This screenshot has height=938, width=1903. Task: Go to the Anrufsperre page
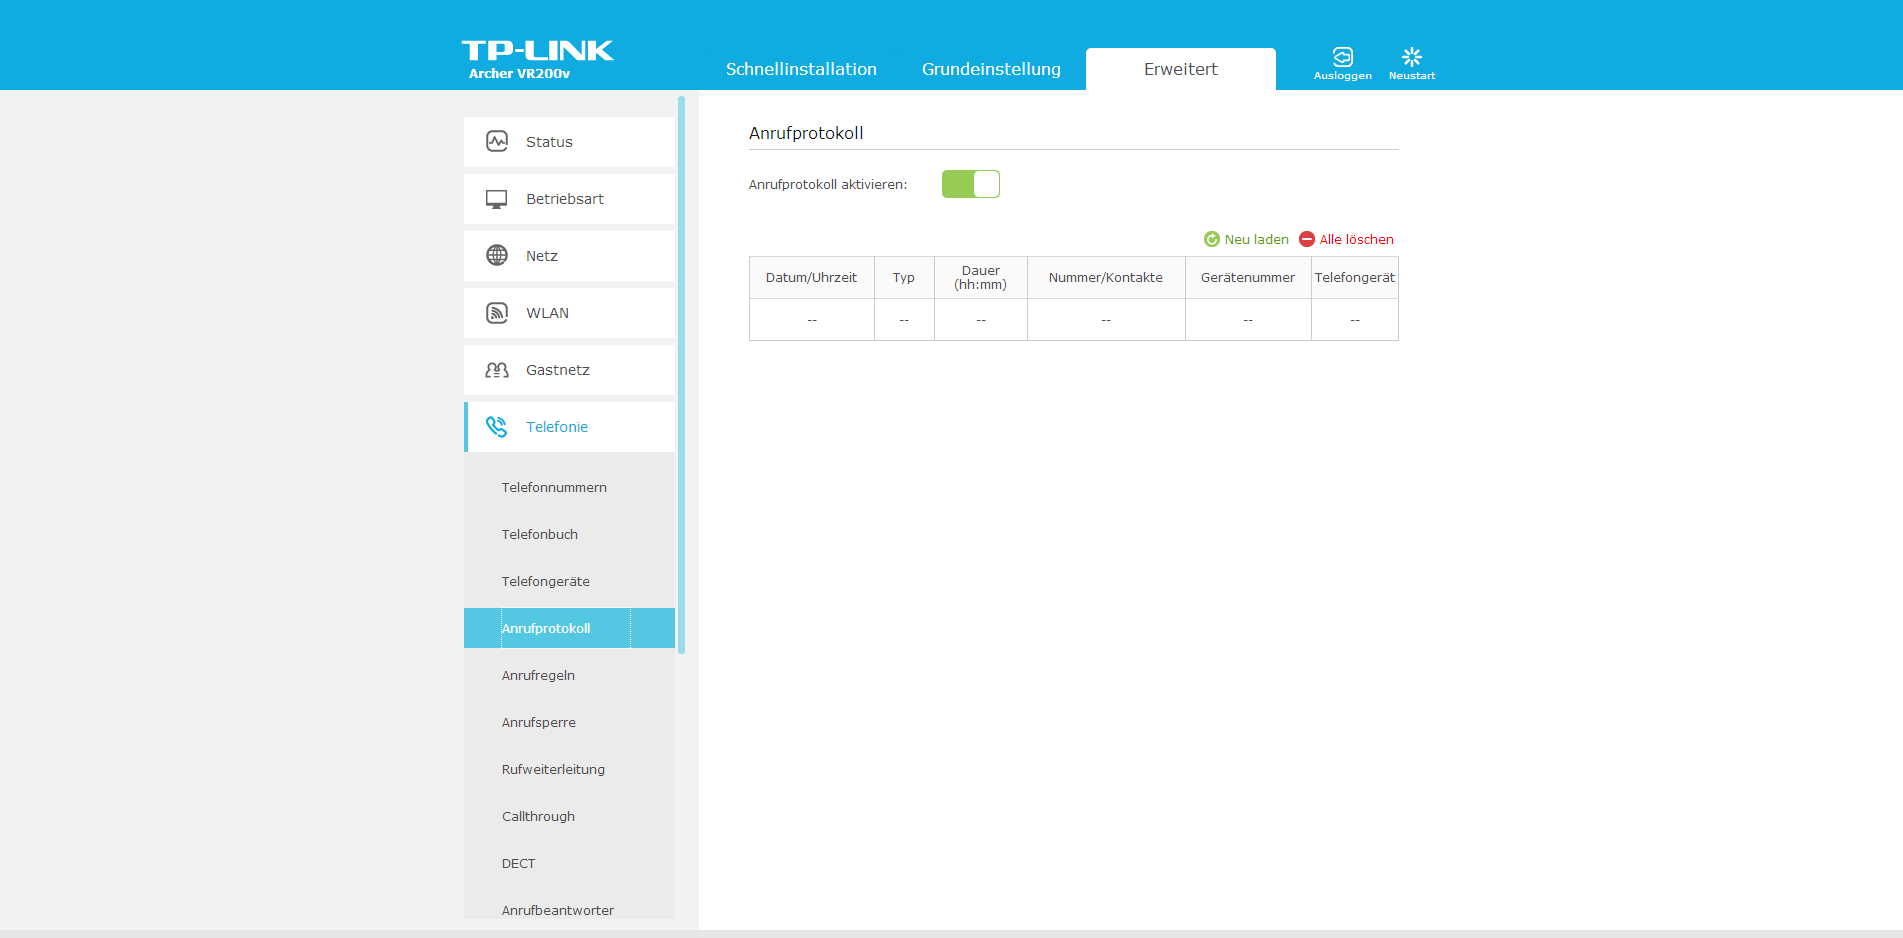click(539, 722)
